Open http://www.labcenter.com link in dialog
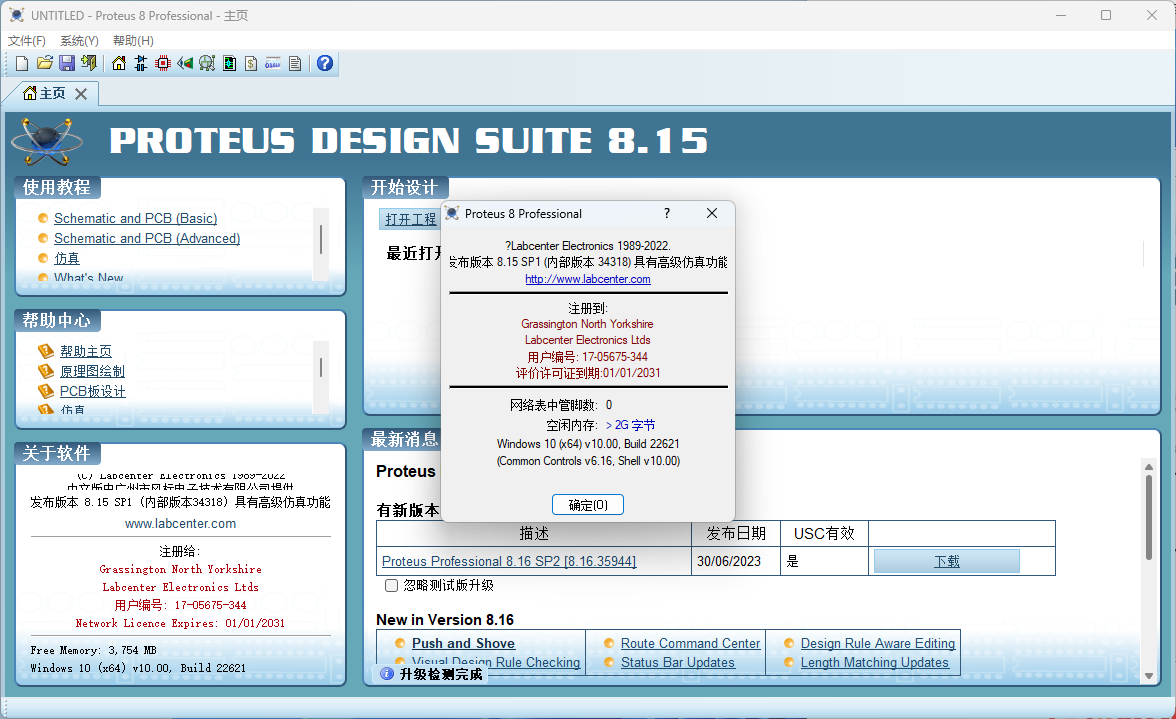1176x719 pixels. [588, 279]
